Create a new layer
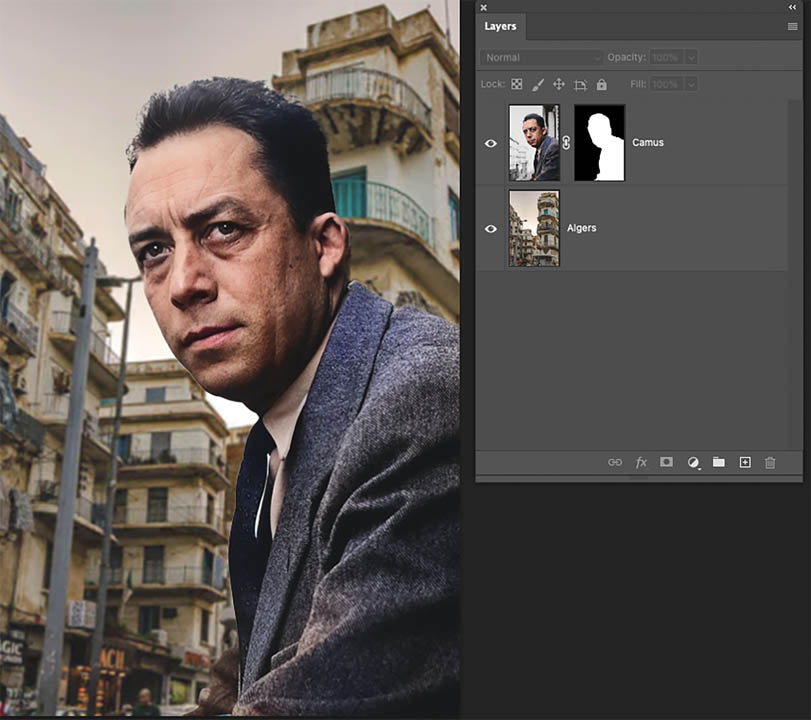 (x=745, y=462)
